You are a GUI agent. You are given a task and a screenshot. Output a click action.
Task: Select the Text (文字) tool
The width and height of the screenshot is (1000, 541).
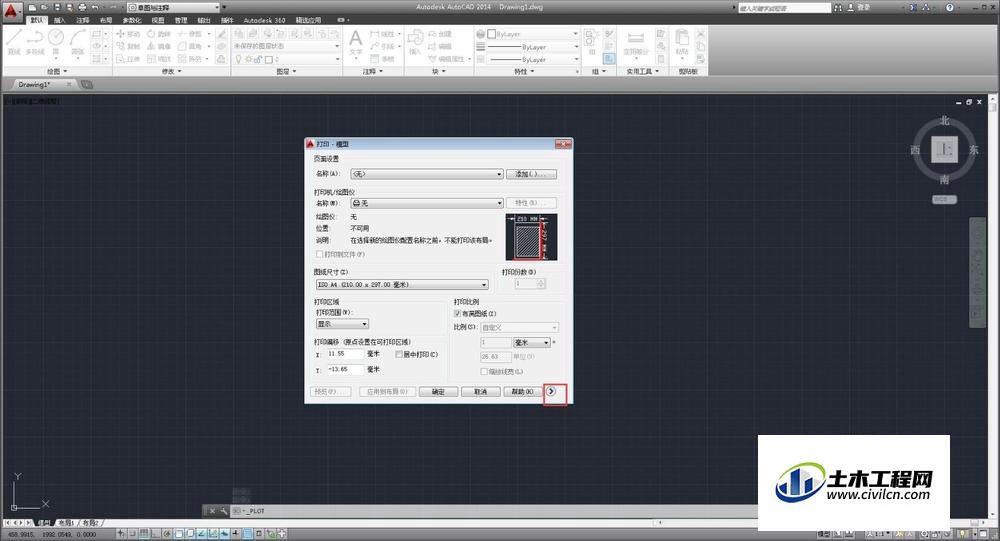[x=356, y=42]
